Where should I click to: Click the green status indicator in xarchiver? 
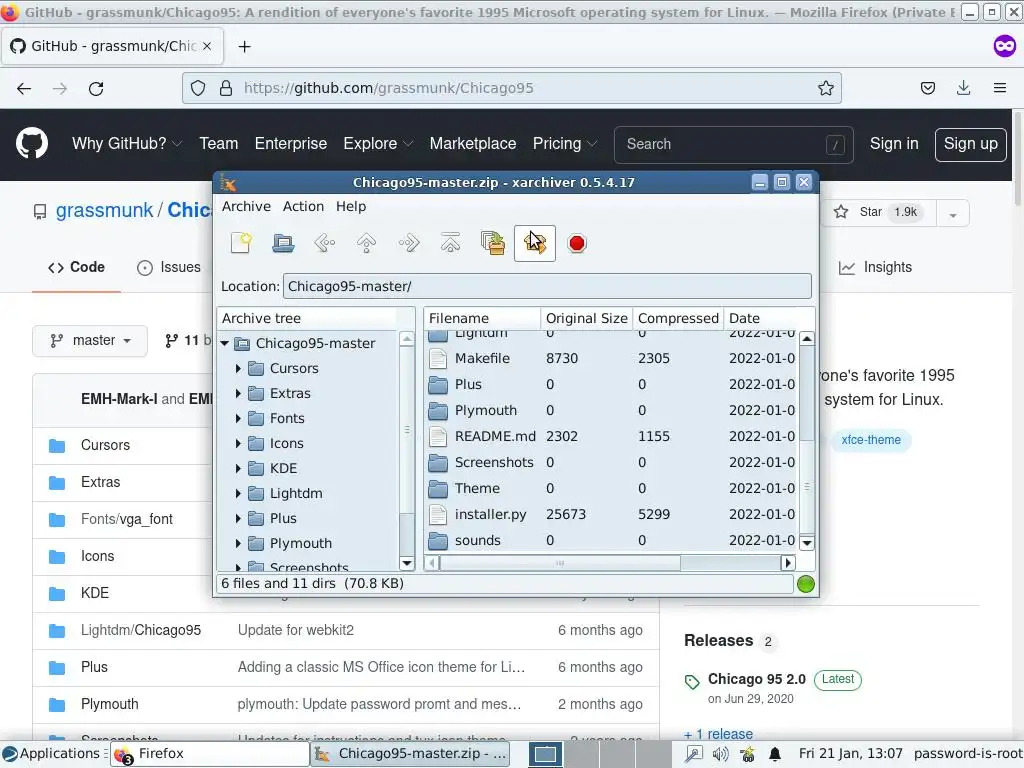click(x=806, y=584)
